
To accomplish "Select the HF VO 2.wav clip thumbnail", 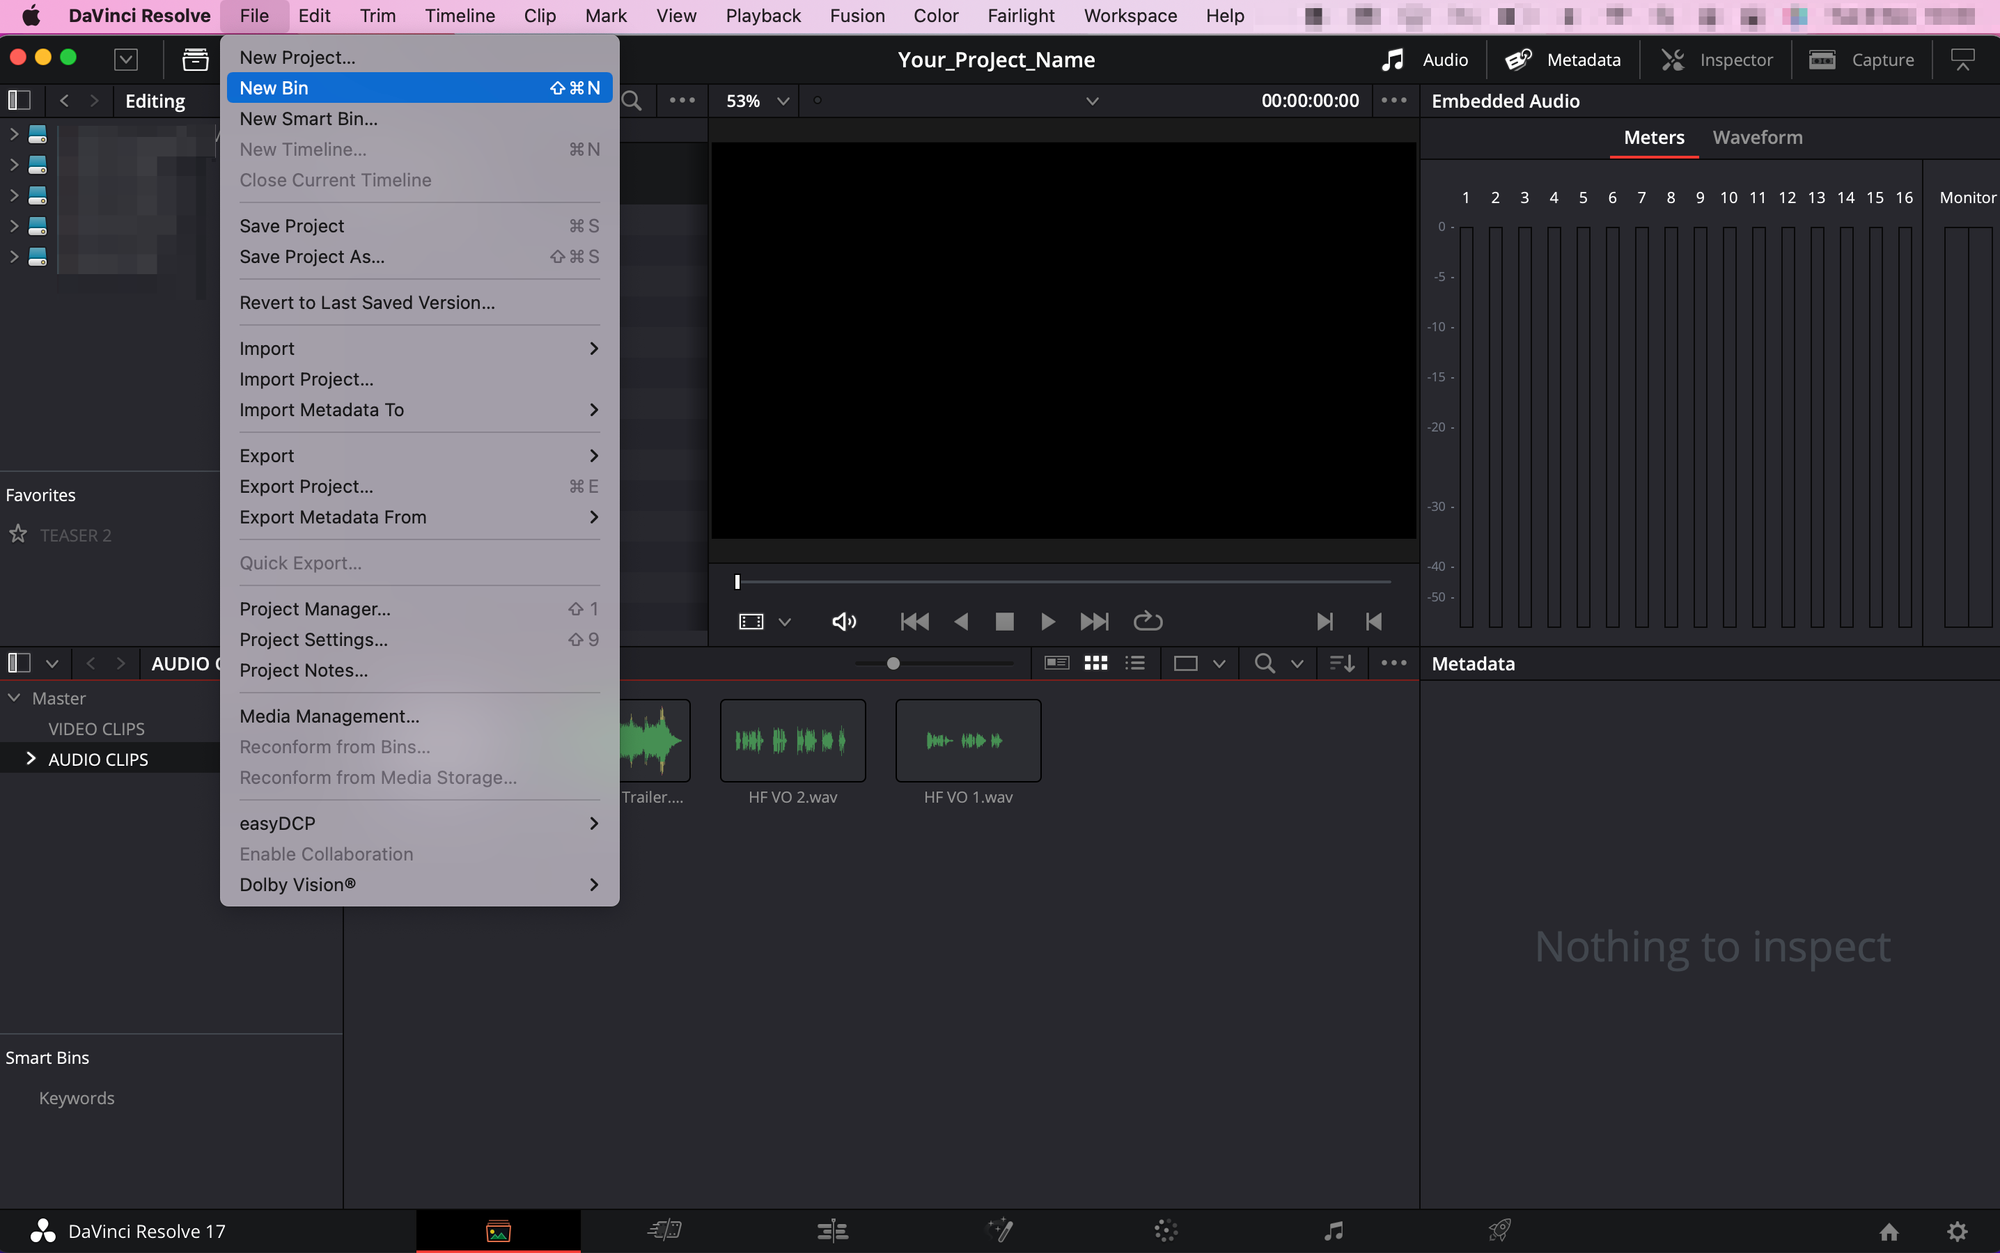I will [x=792, y=741].
